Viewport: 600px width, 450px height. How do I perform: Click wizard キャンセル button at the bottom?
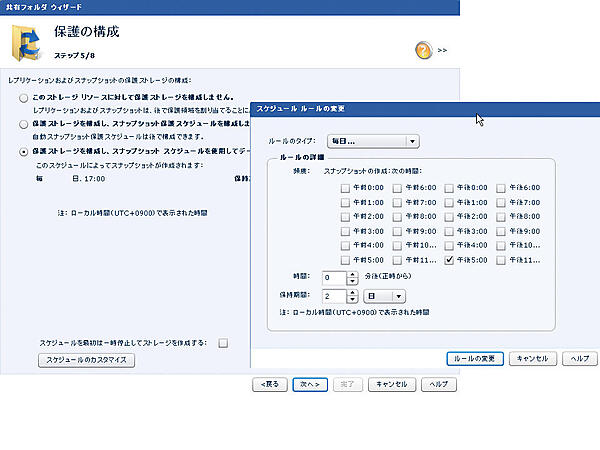392,384
